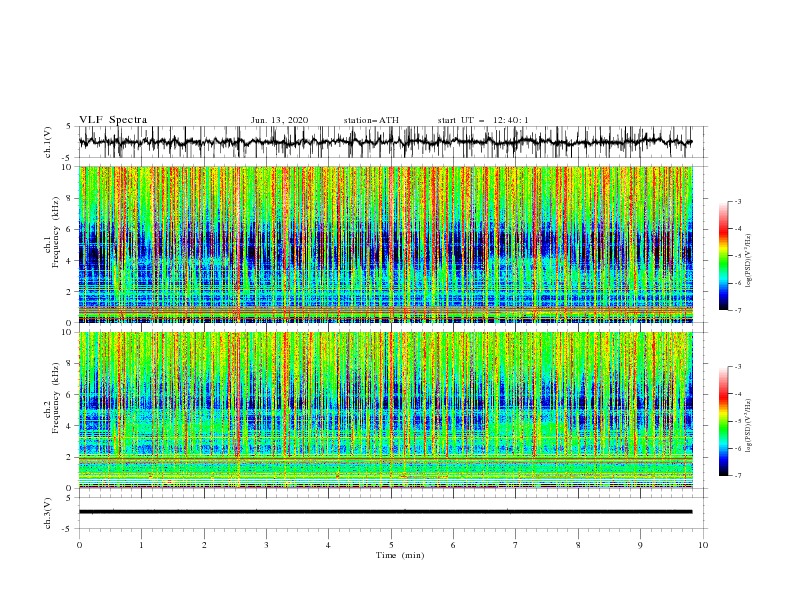Click the 'VLF Spectra' title text

[113, 120]
